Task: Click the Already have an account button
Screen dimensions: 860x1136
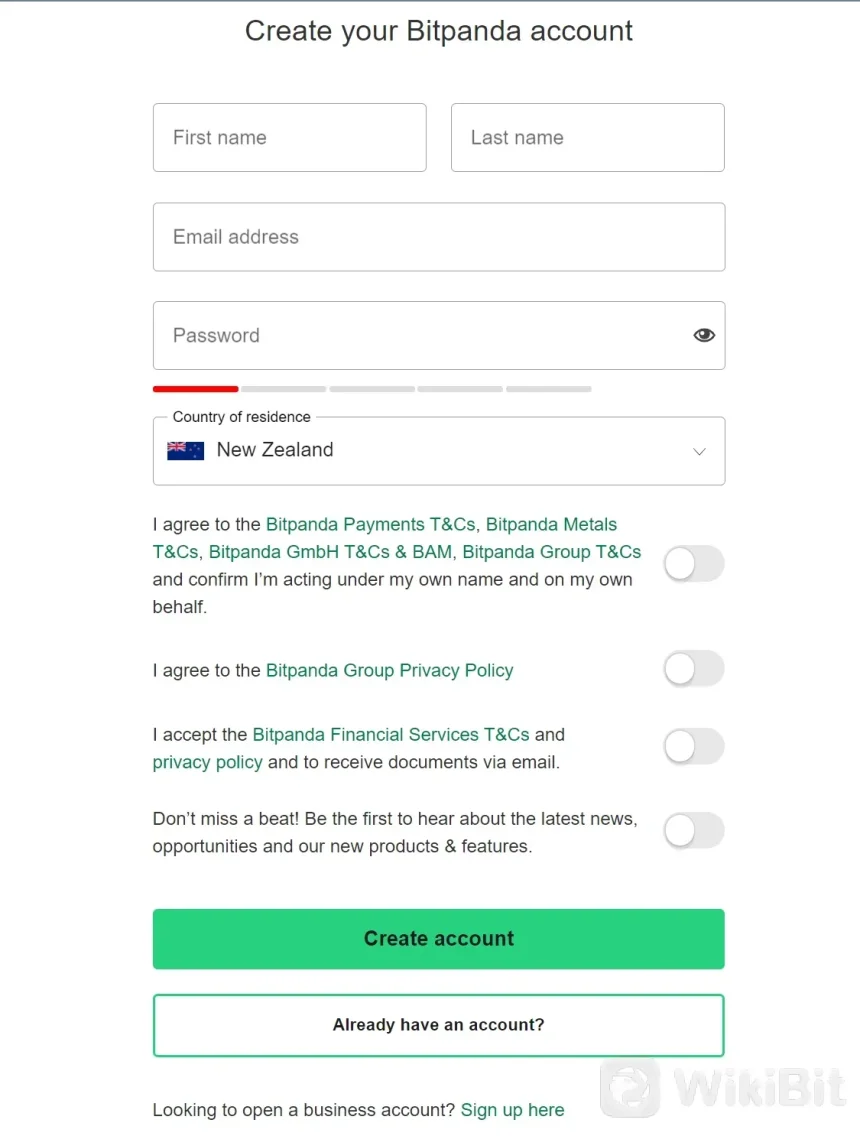Action: (438, 1025)
